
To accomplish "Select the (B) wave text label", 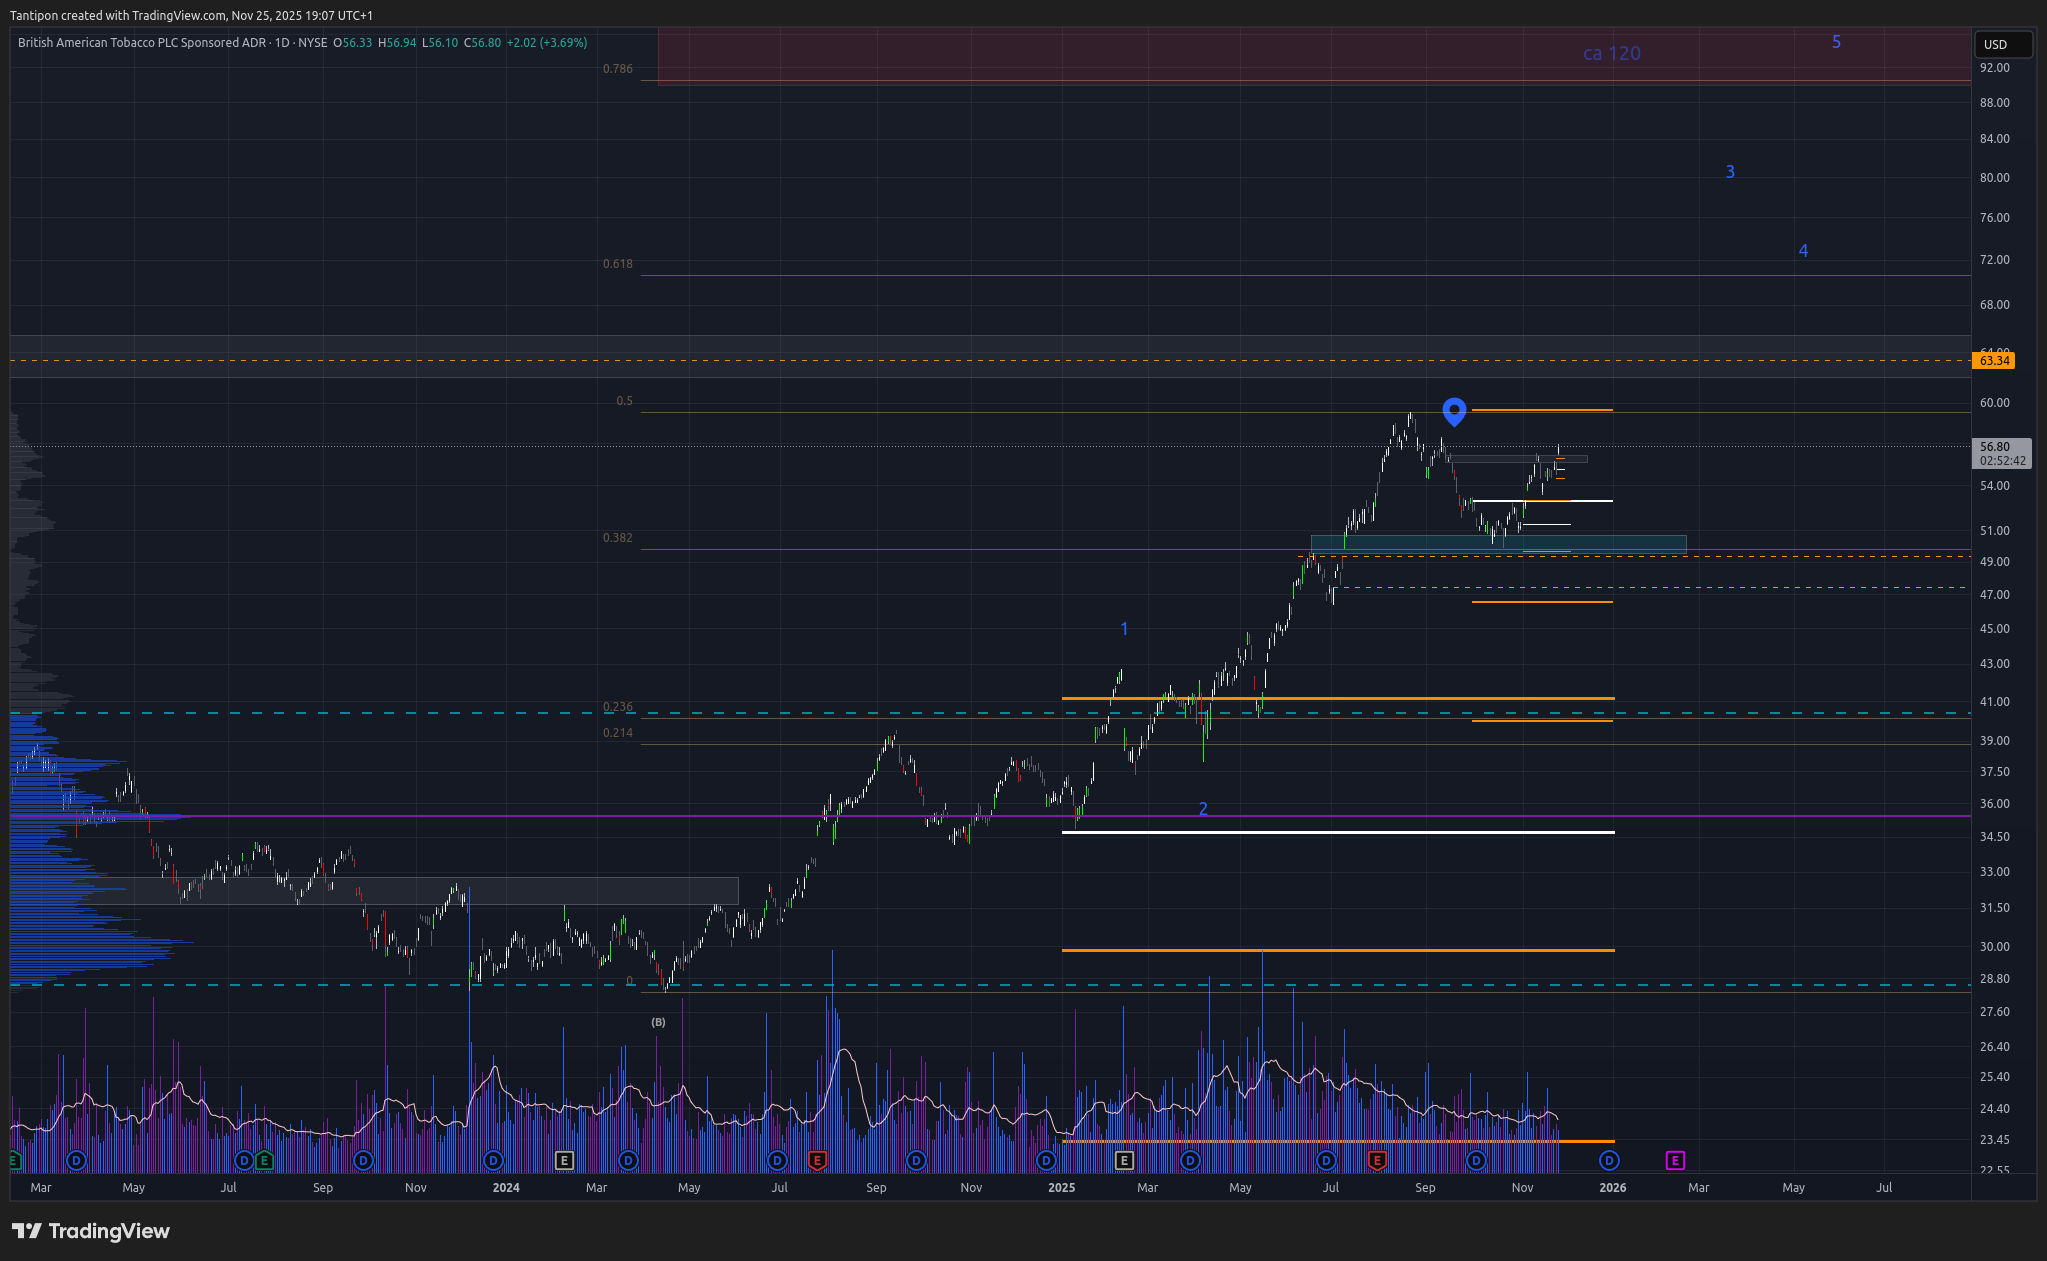I will (x=658, y=1022).
